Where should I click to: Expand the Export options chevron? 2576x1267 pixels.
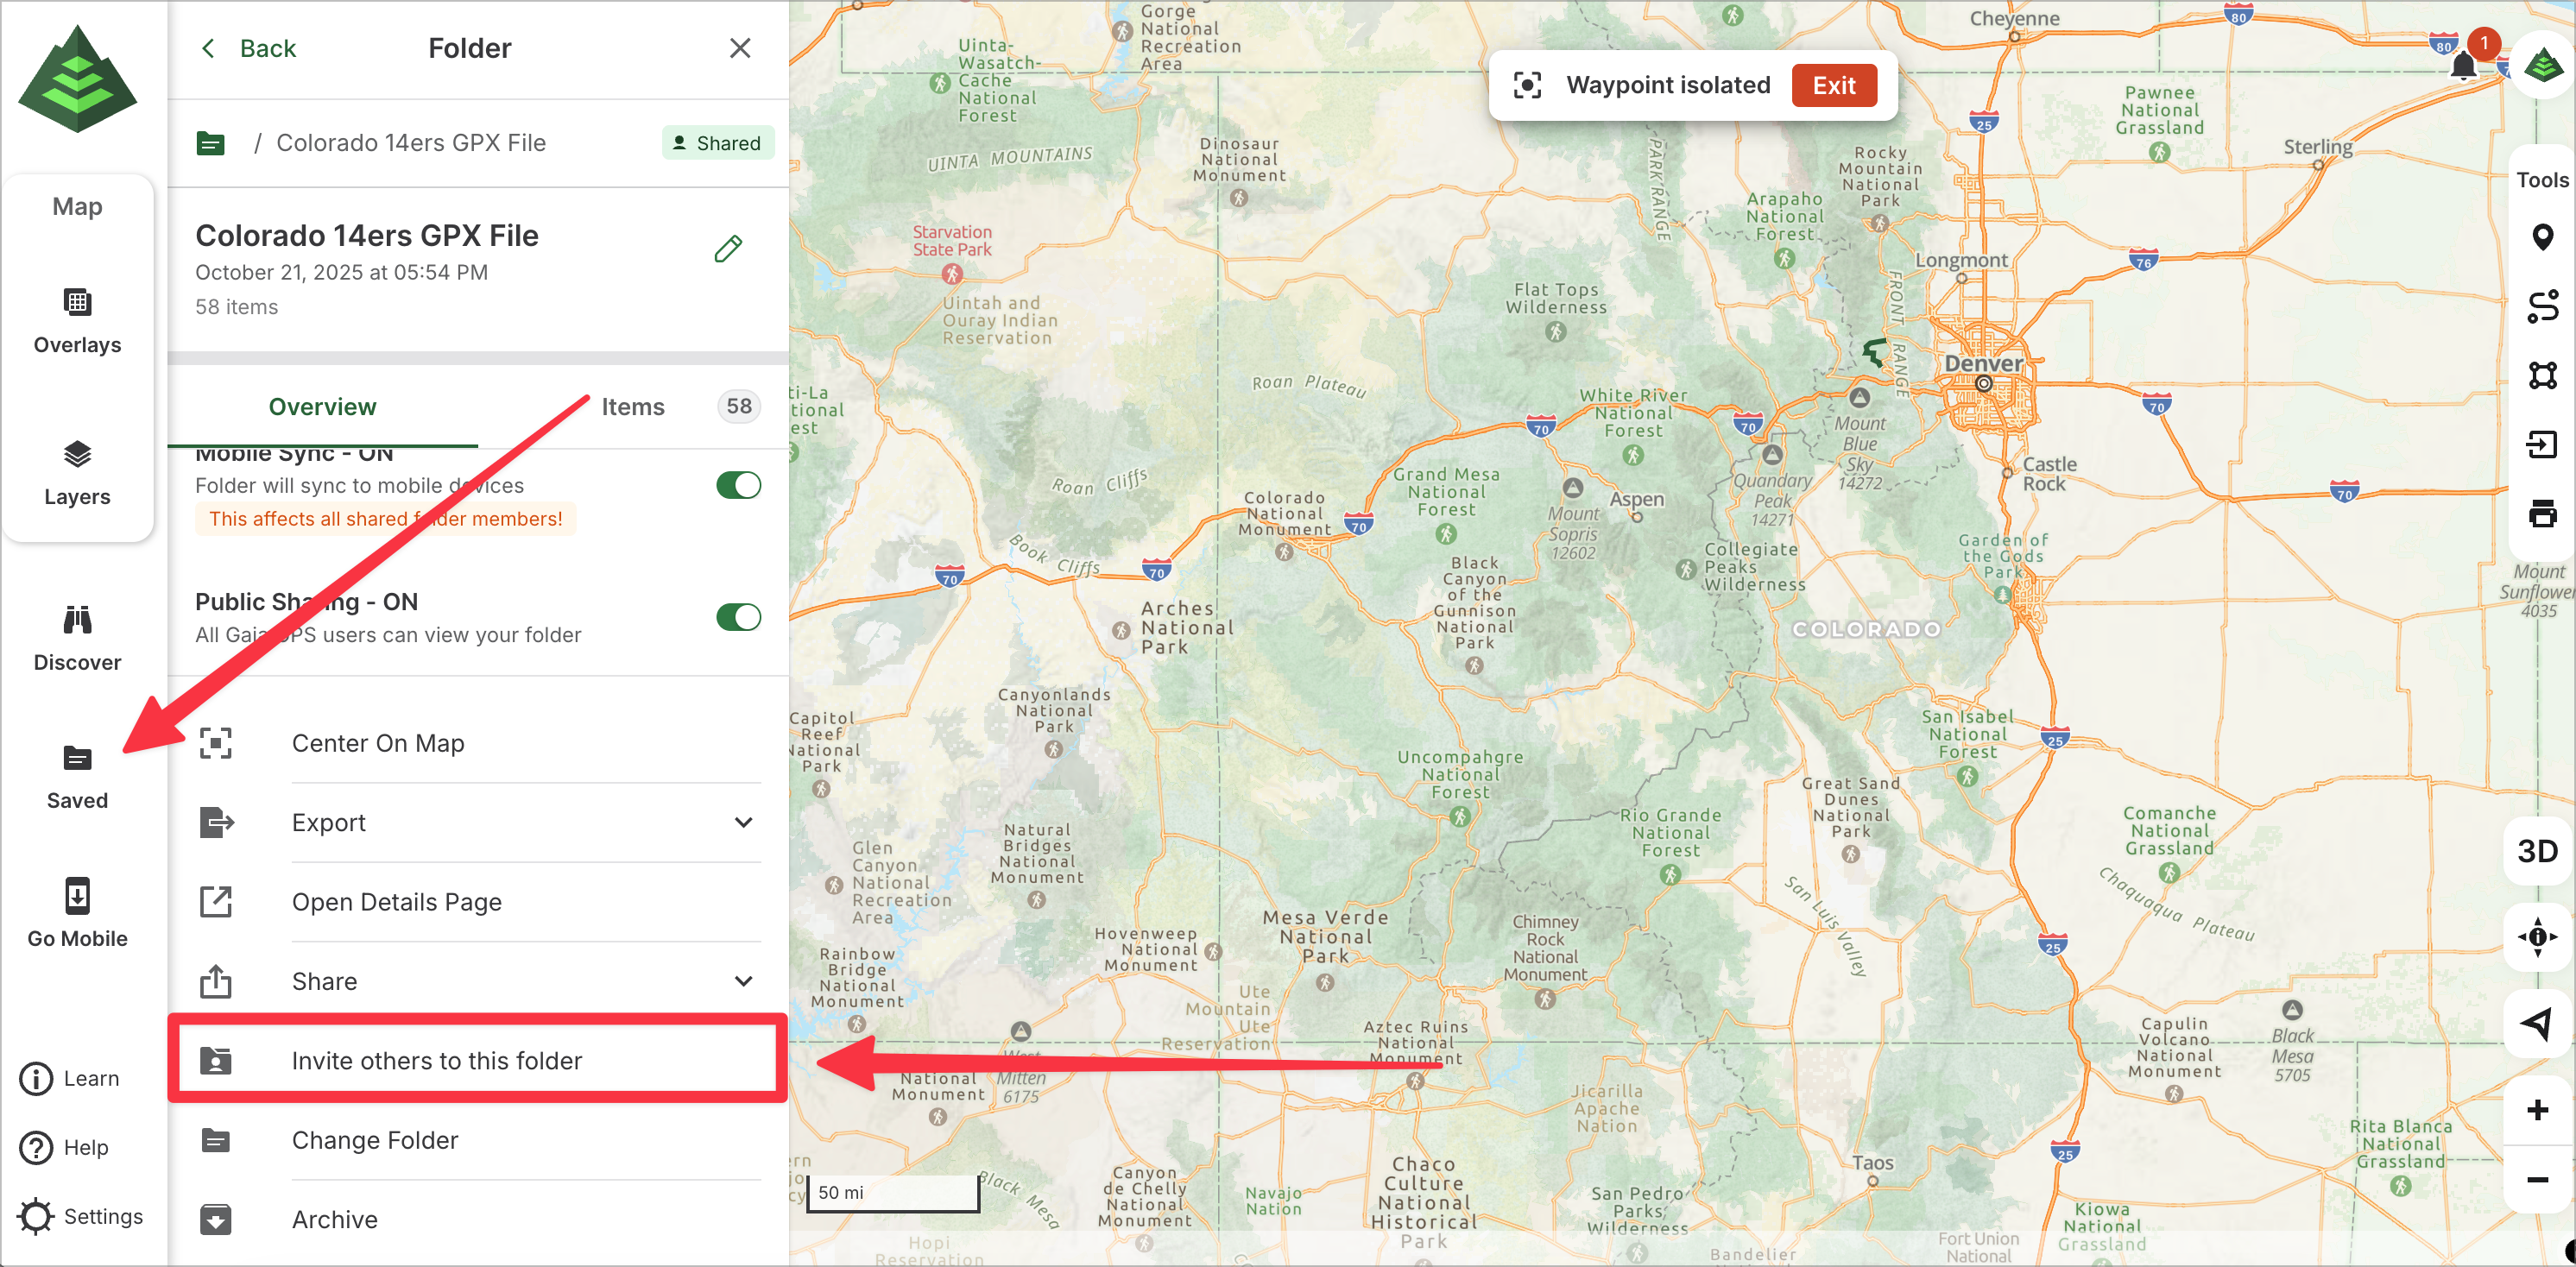point(743,822)
